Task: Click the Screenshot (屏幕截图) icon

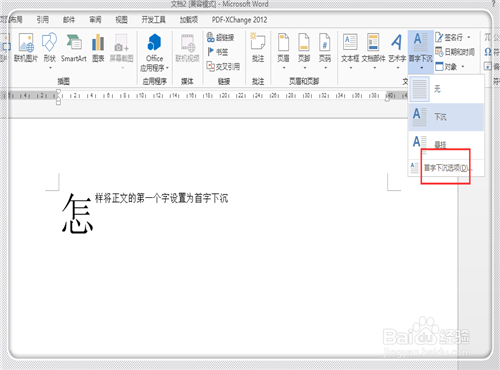Action: 121,43
